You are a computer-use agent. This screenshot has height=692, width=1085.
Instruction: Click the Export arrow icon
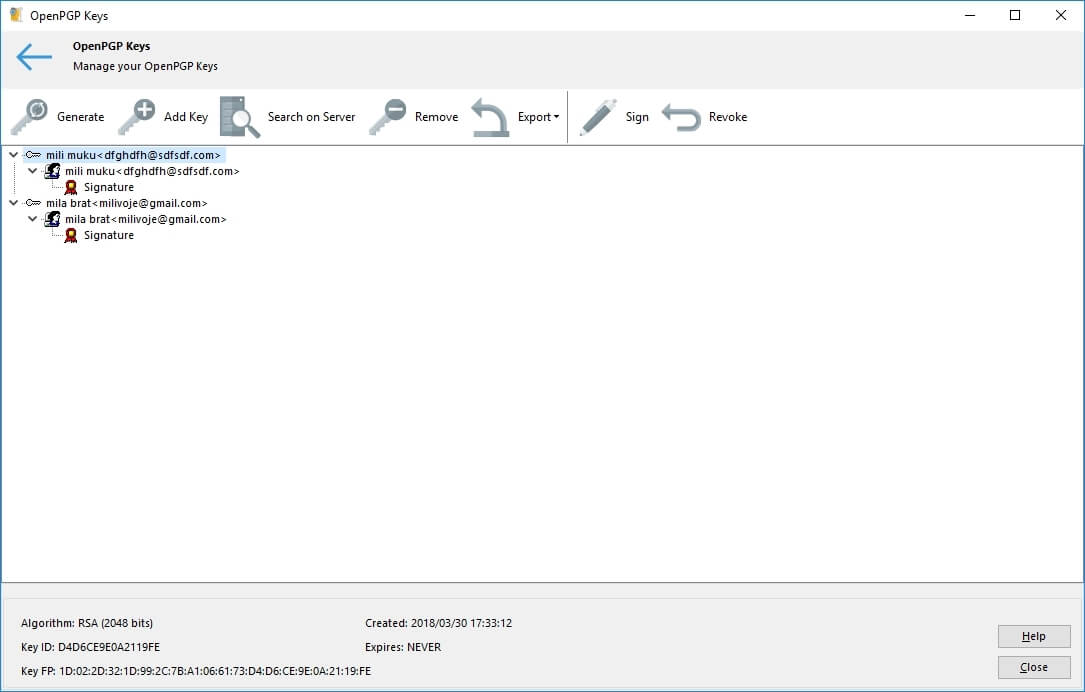(x=490, y=117)
